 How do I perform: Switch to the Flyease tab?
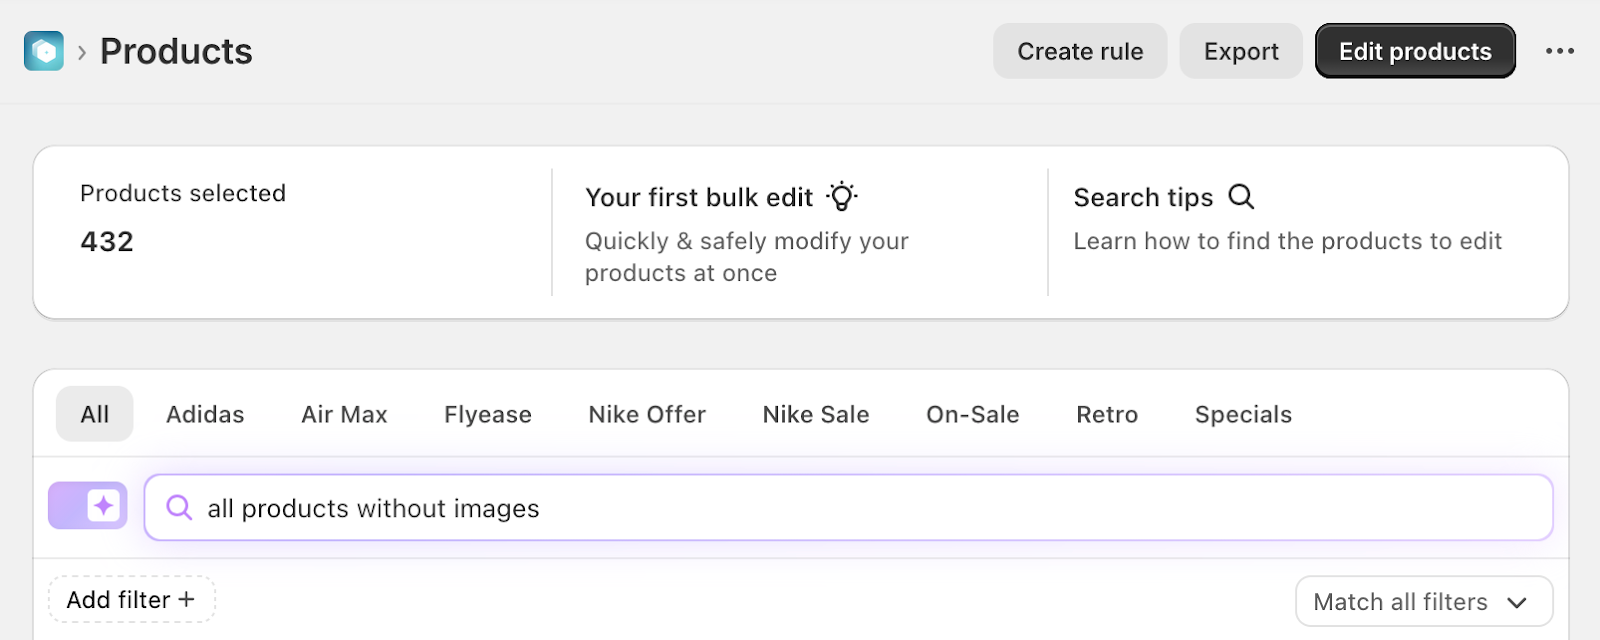[488, 414]
